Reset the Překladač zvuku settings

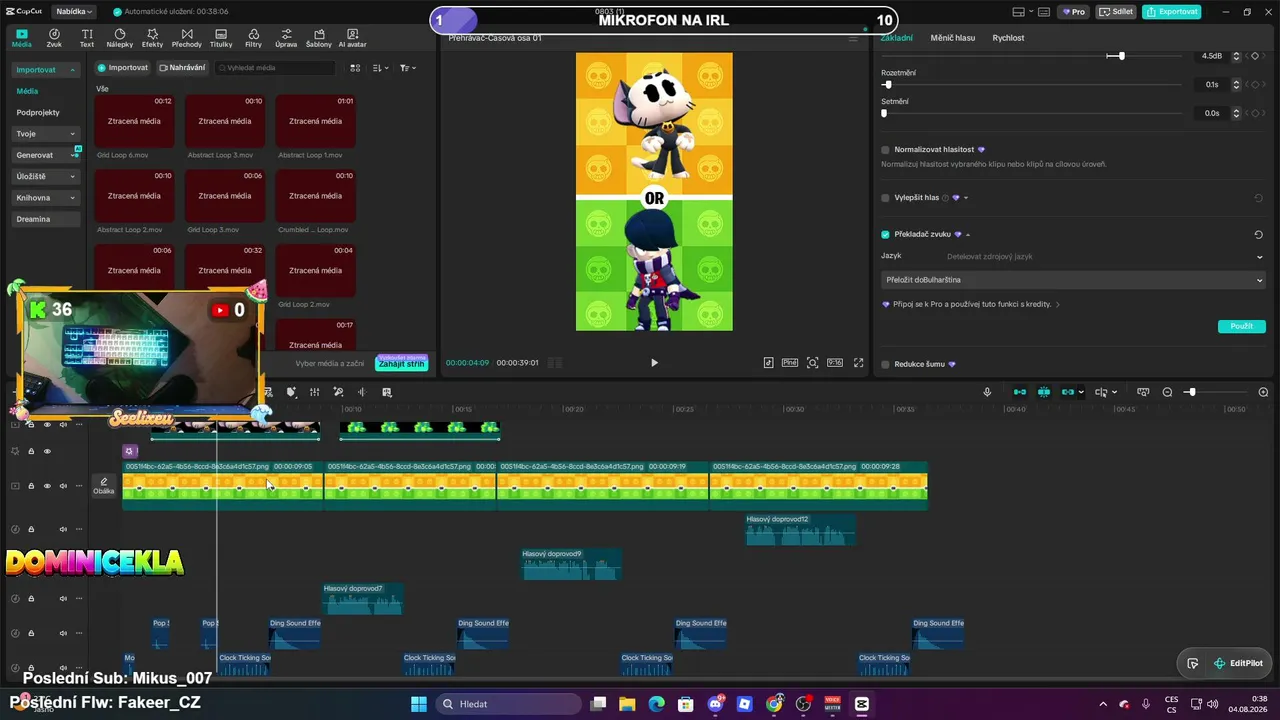(1258, 235)
